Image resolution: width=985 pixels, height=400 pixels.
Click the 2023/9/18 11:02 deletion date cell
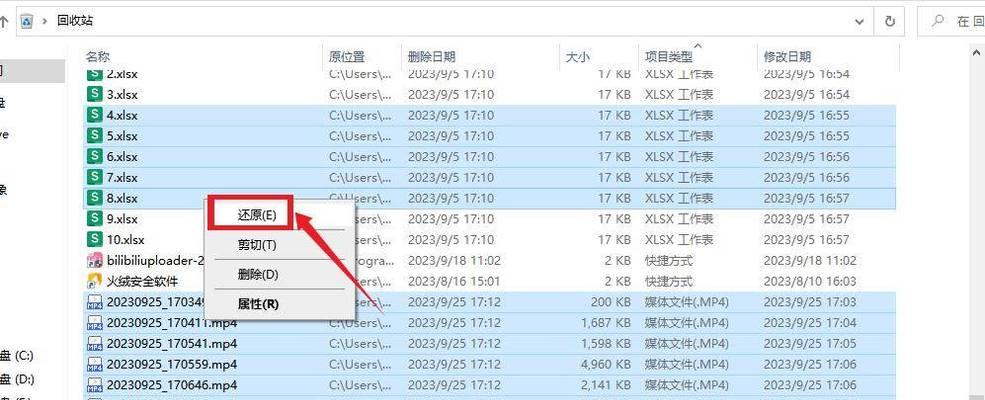pos(454,261)
